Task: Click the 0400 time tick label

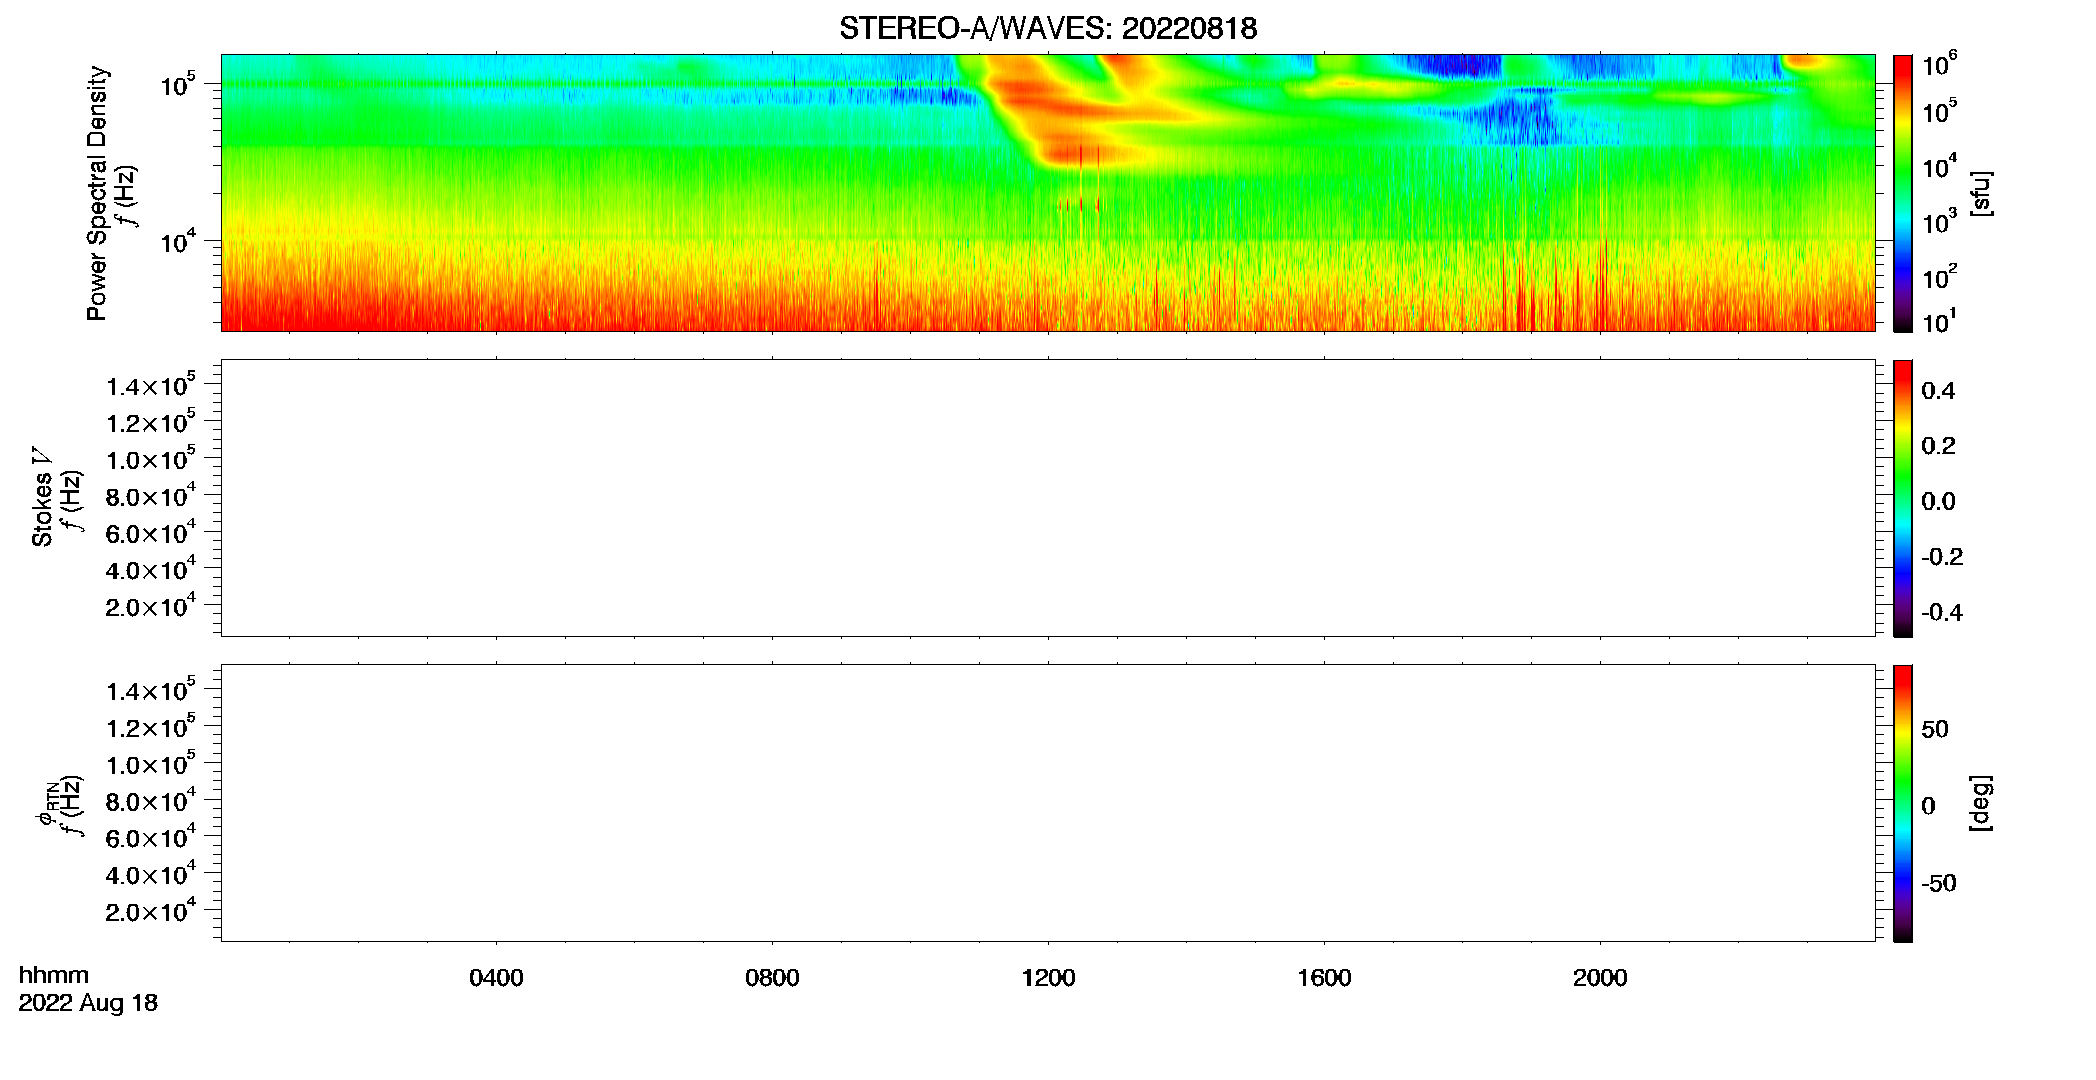Action: (x=496, y=978)
